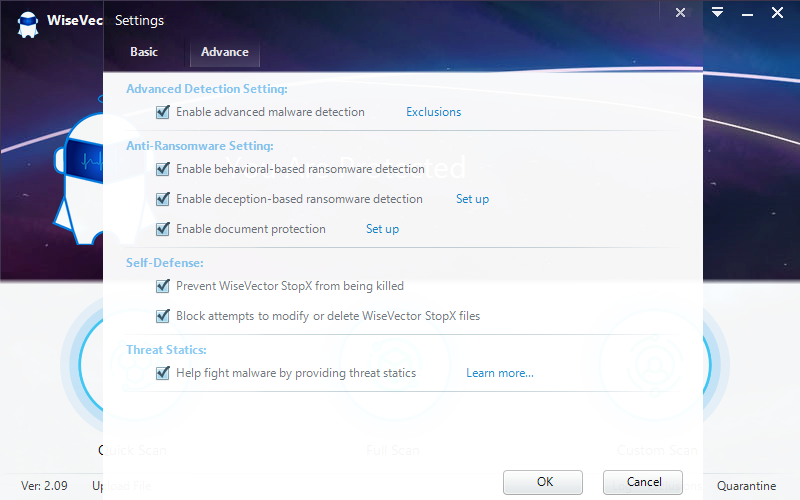This screenshot has width=800, height=500.
Task: Disable behavioral-based ransomware detection
Action: [163, 169]
